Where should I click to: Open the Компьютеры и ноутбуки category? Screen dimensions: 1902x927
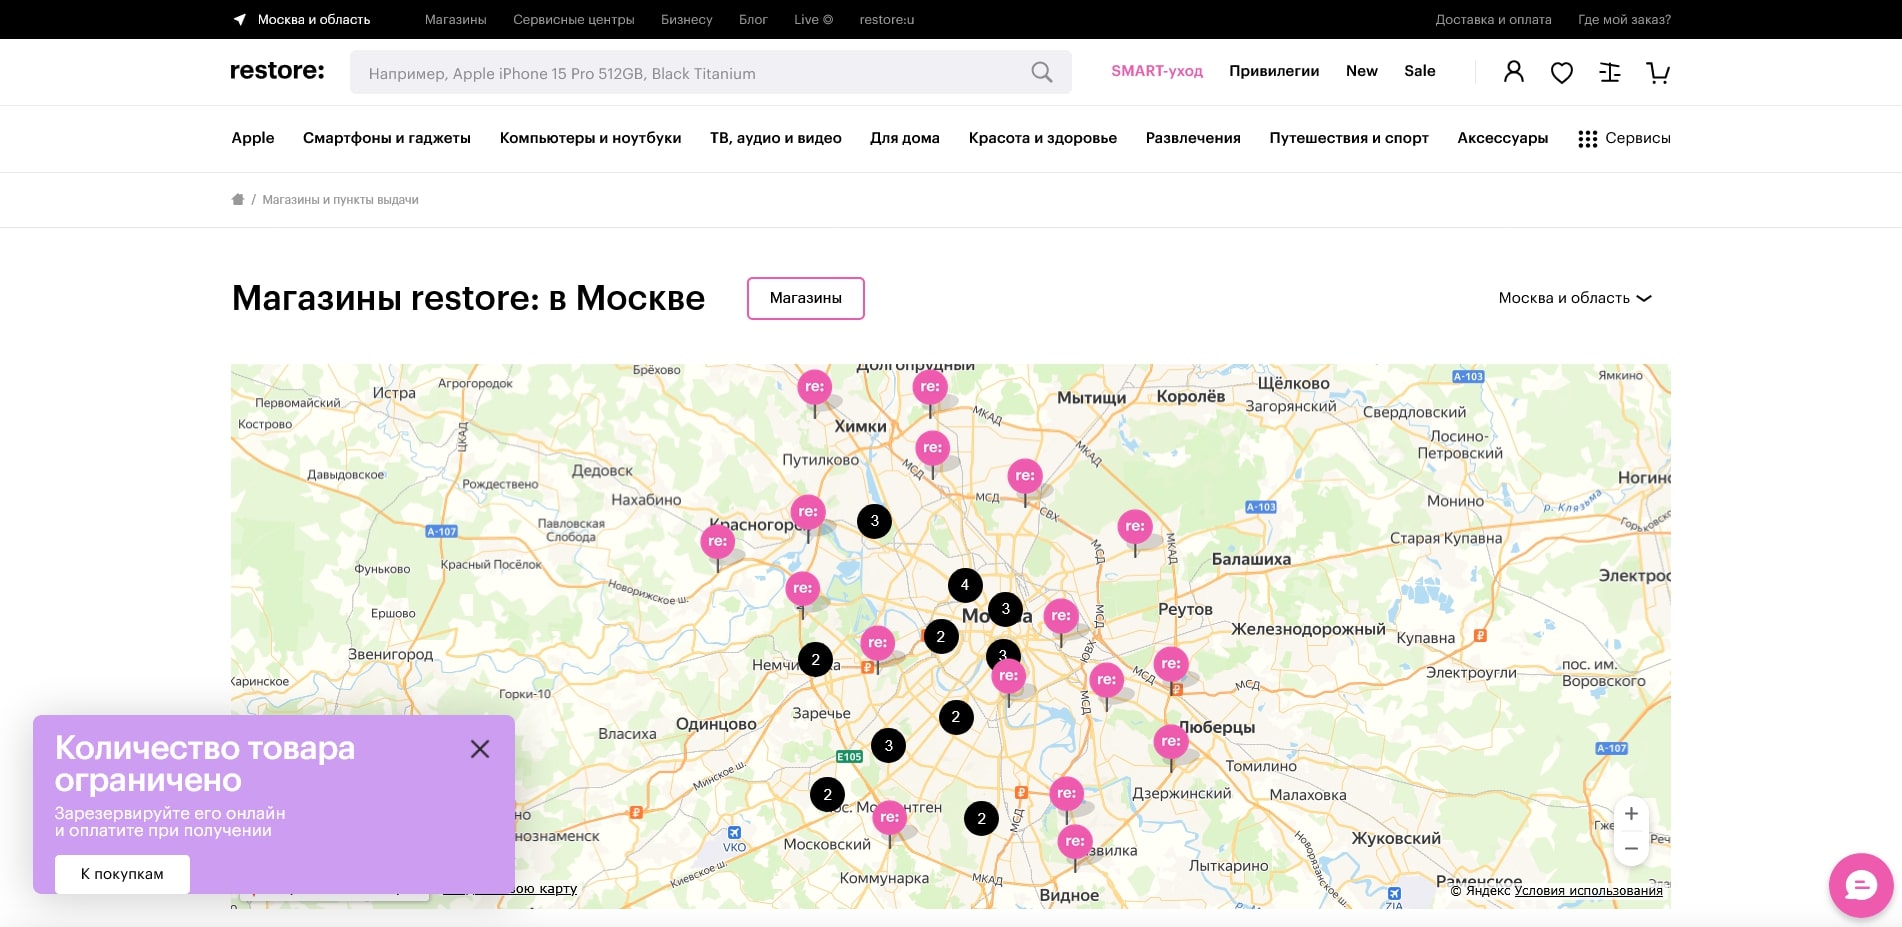coord(590,138)
